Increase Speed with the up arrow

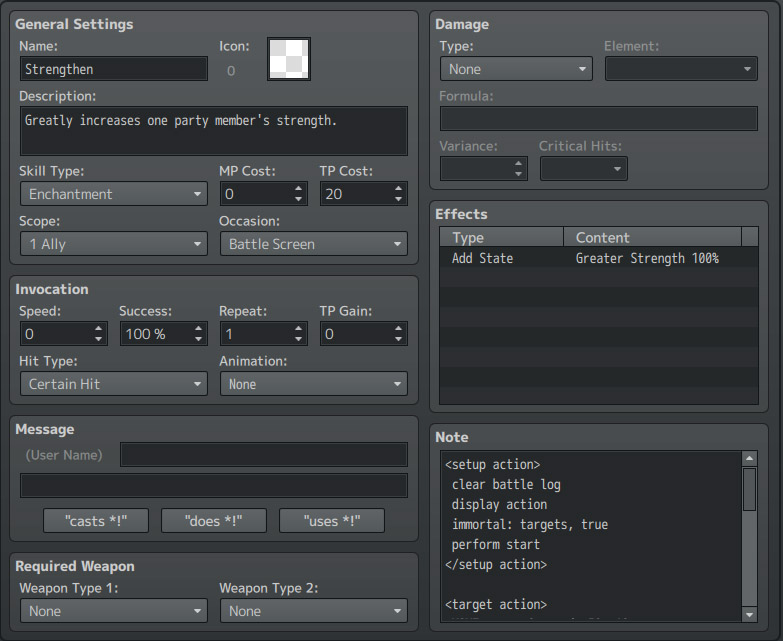point(99,328)
